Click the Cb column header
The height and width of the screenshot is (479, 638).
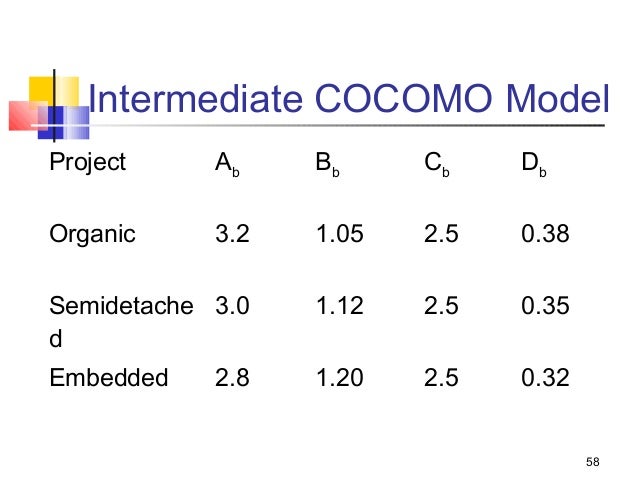point(436,165)
